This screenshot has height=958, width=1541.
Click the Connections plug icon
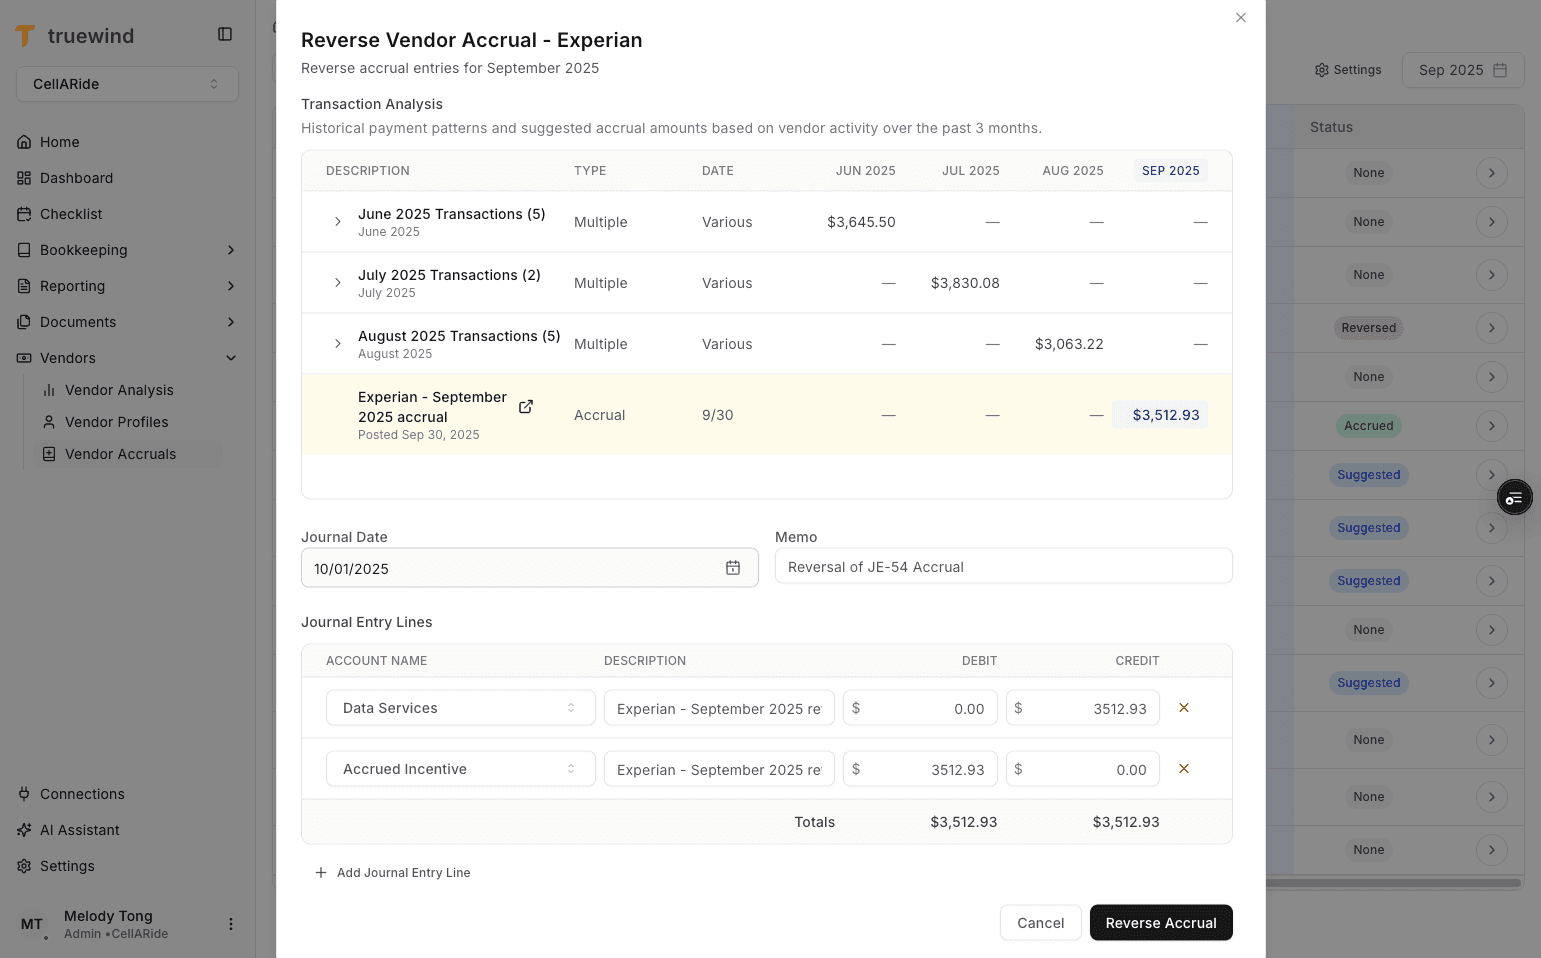coord(24,794)
